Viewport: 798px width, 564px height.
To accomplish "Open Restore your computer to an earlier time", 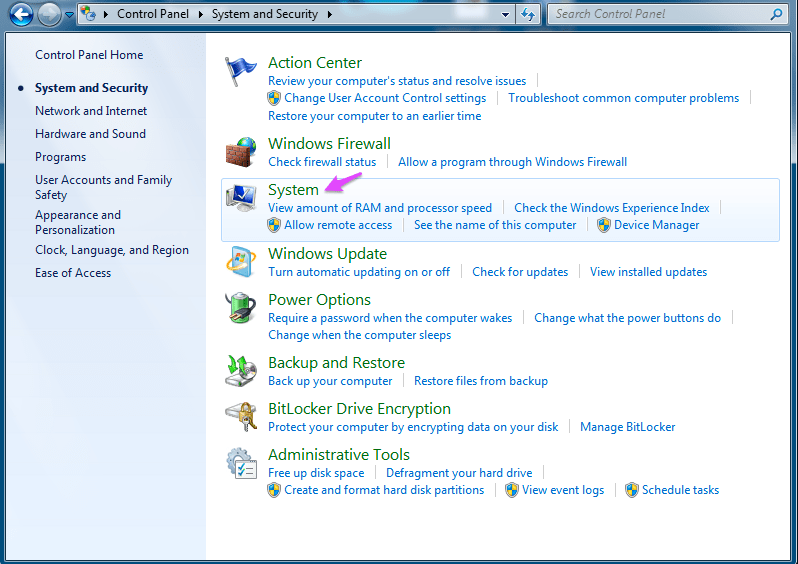I will tap(375, 116).
